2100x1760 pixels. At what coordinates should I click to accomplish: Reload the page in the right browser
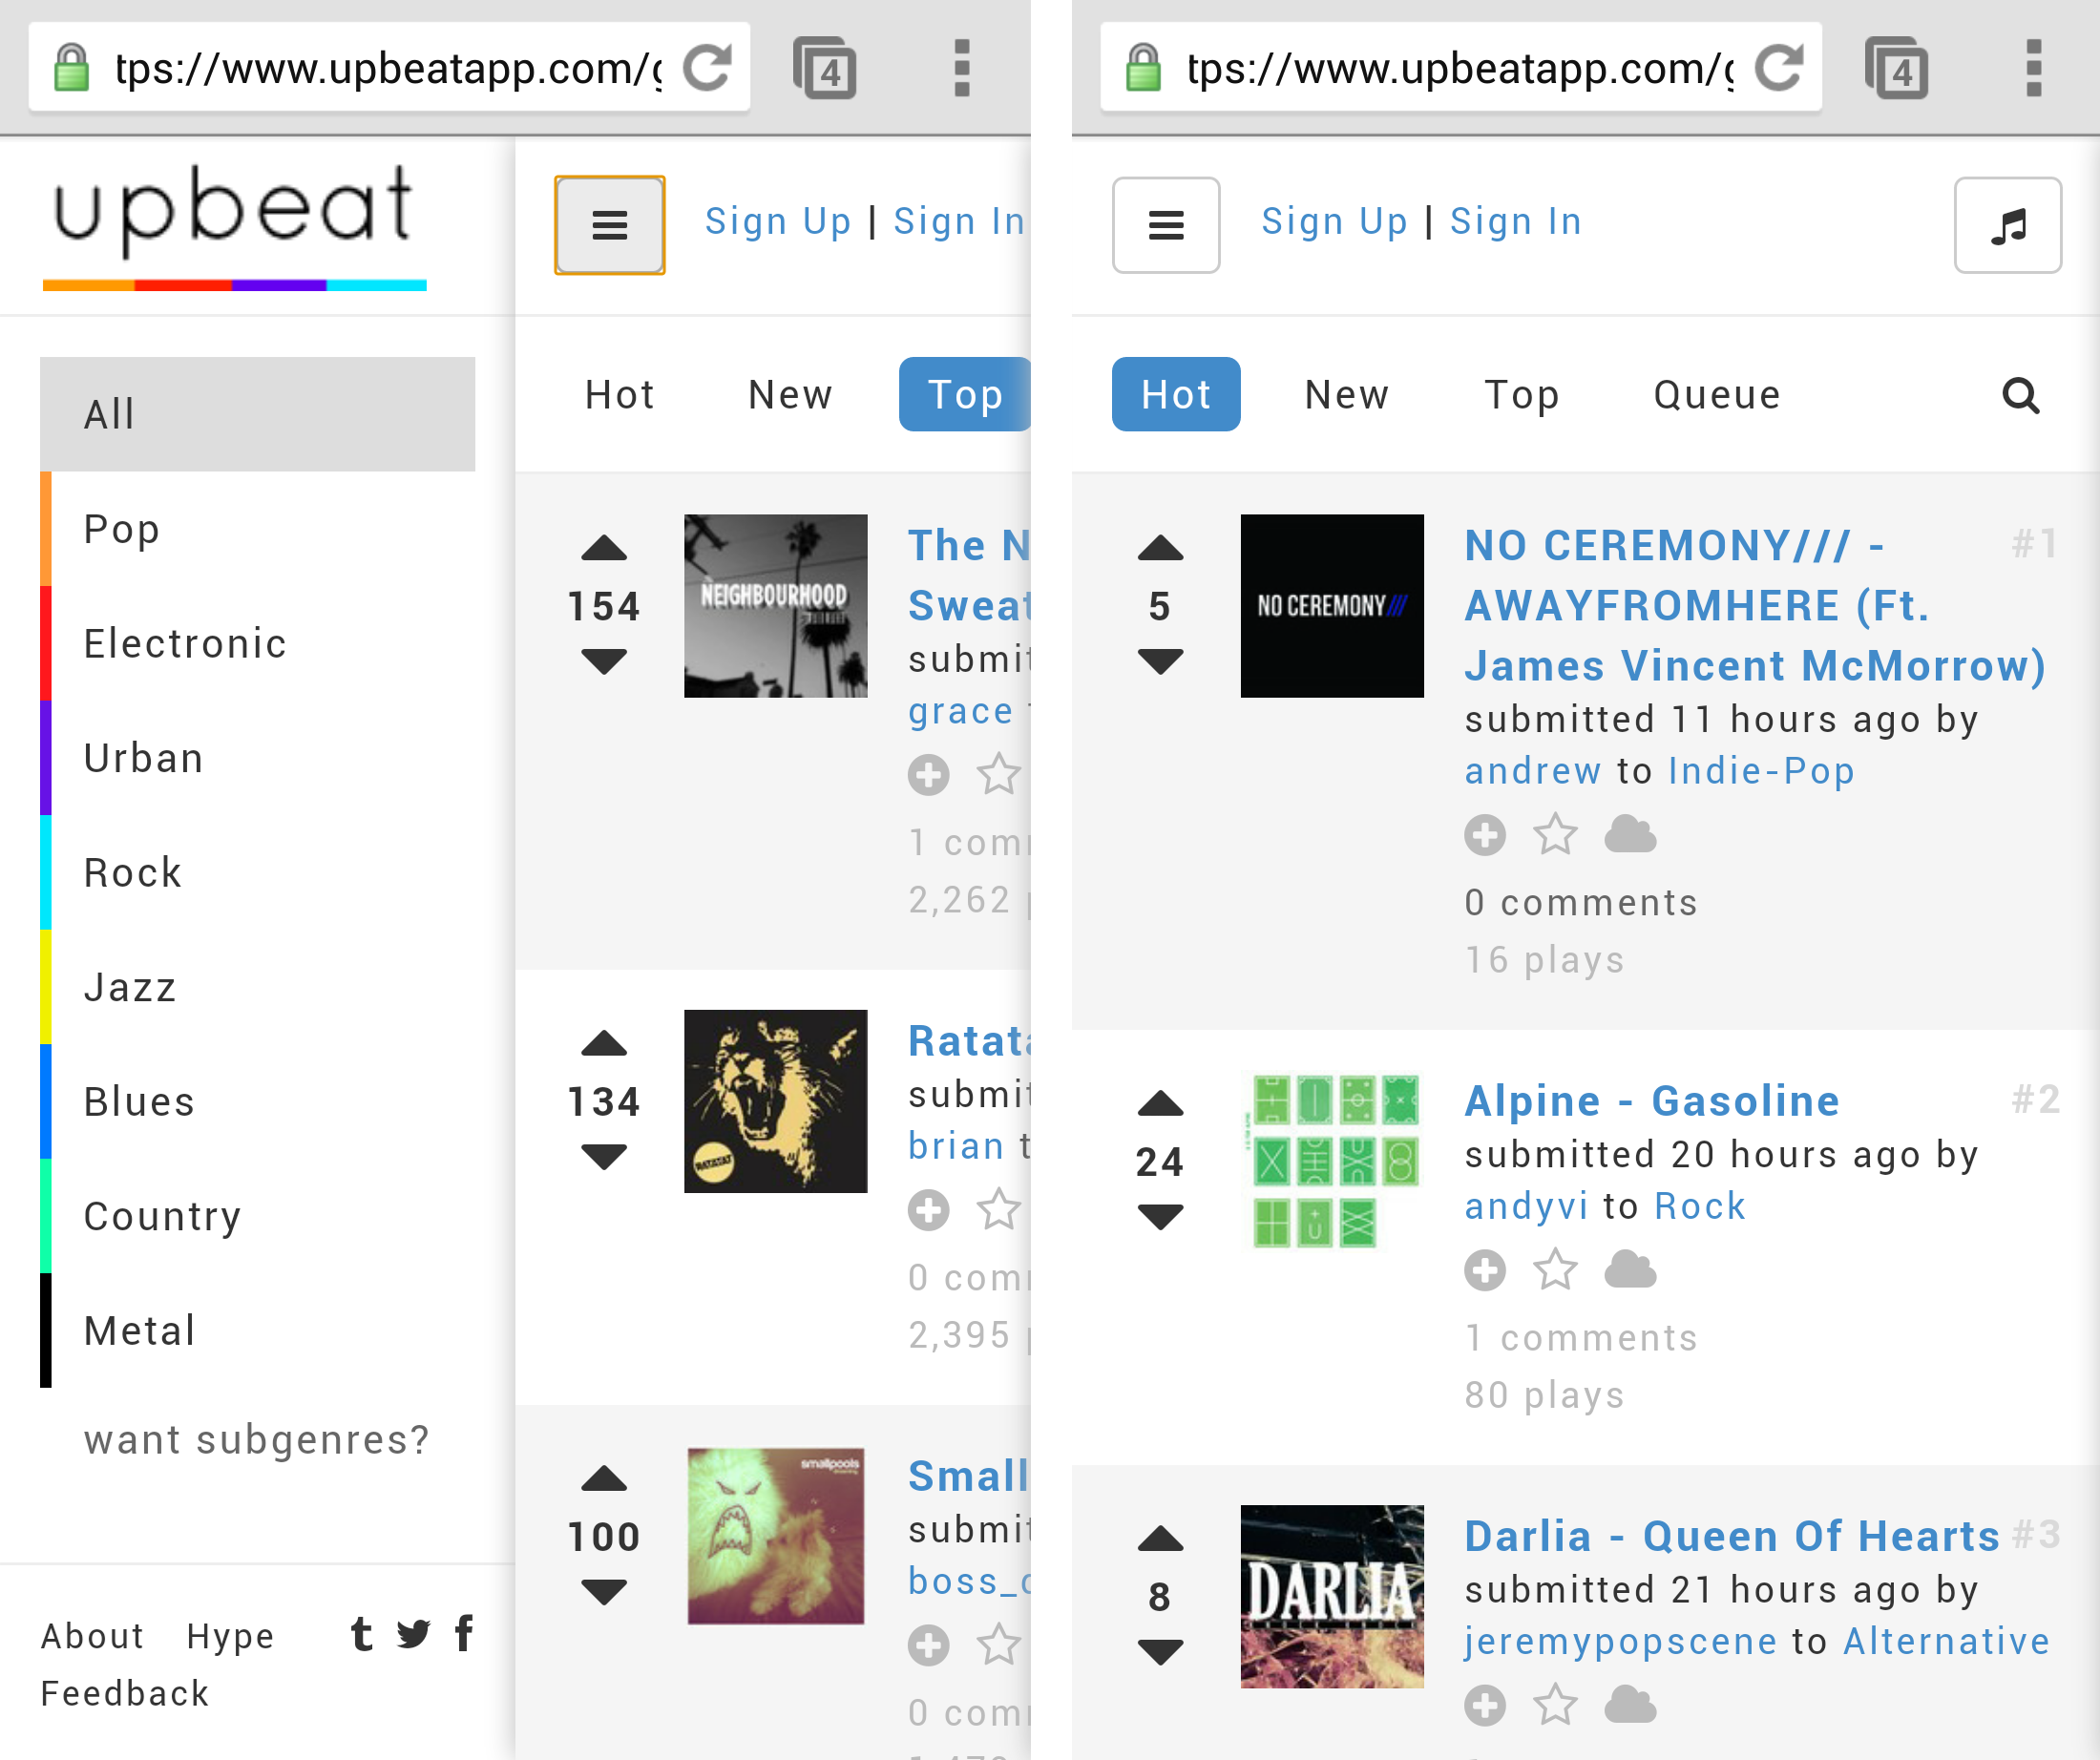[1779, 68]
